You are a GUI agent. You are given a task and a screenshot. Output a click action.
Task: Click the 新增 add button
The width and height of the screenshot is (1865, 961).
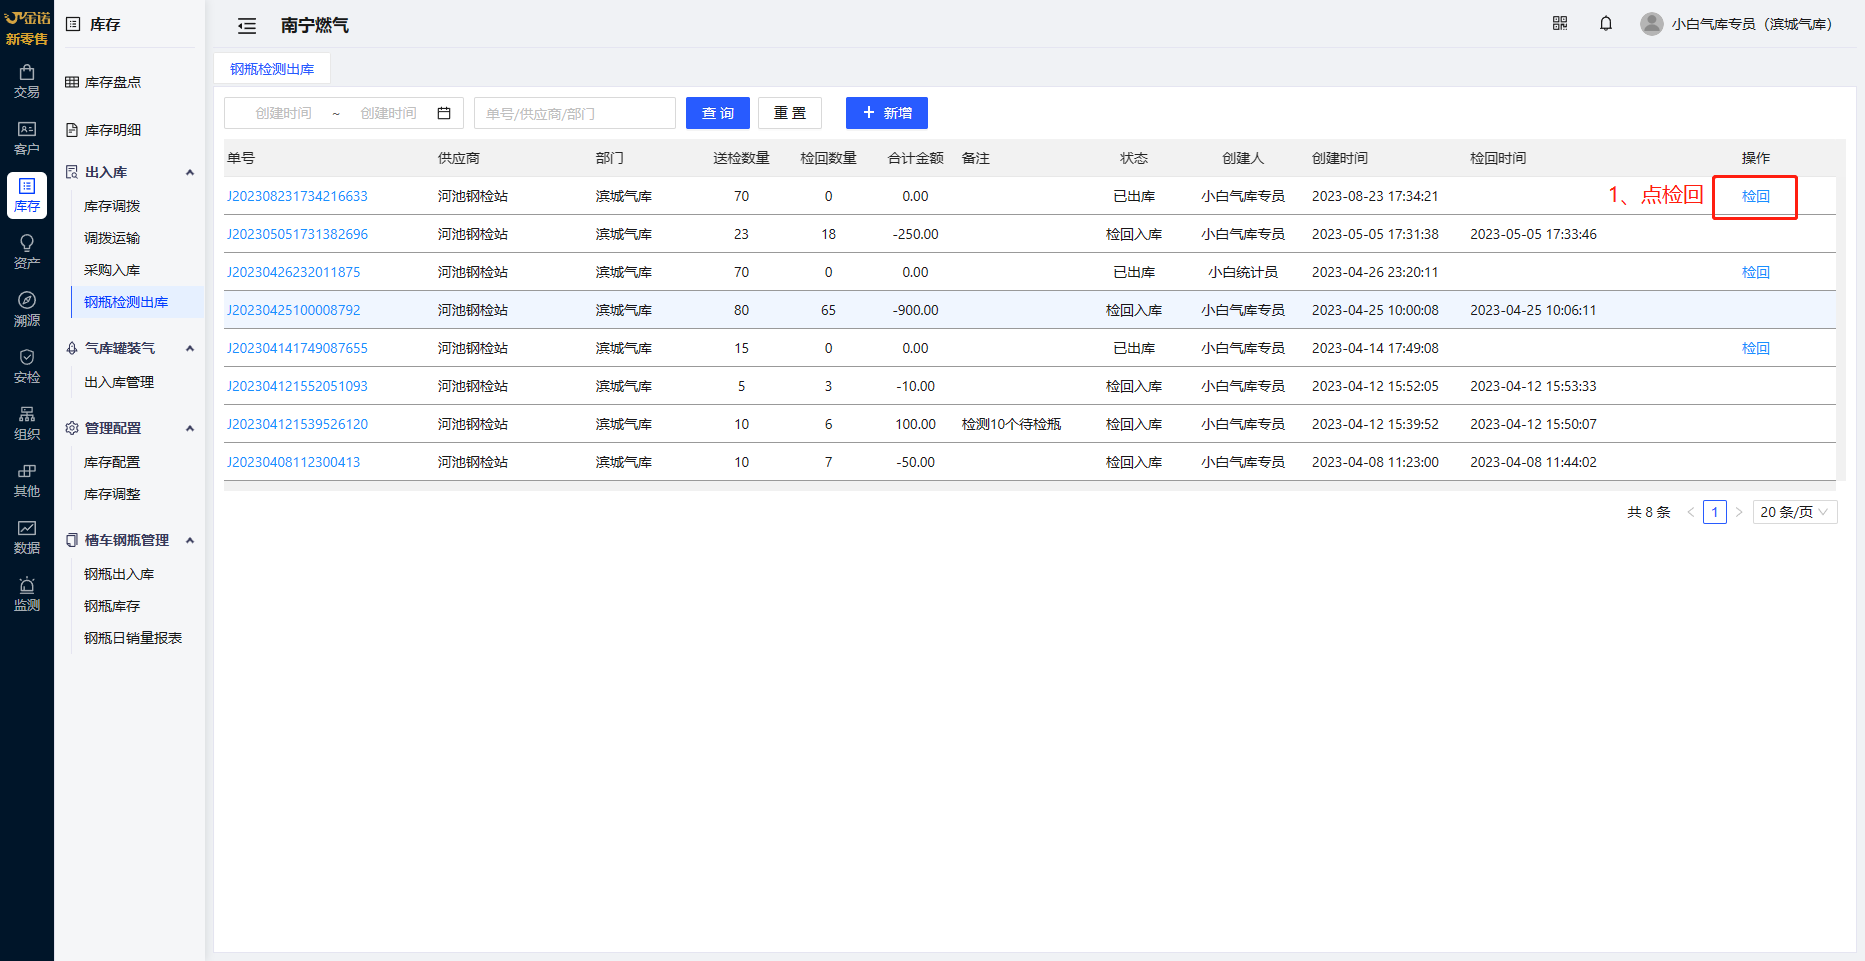(x=887, y=113)
